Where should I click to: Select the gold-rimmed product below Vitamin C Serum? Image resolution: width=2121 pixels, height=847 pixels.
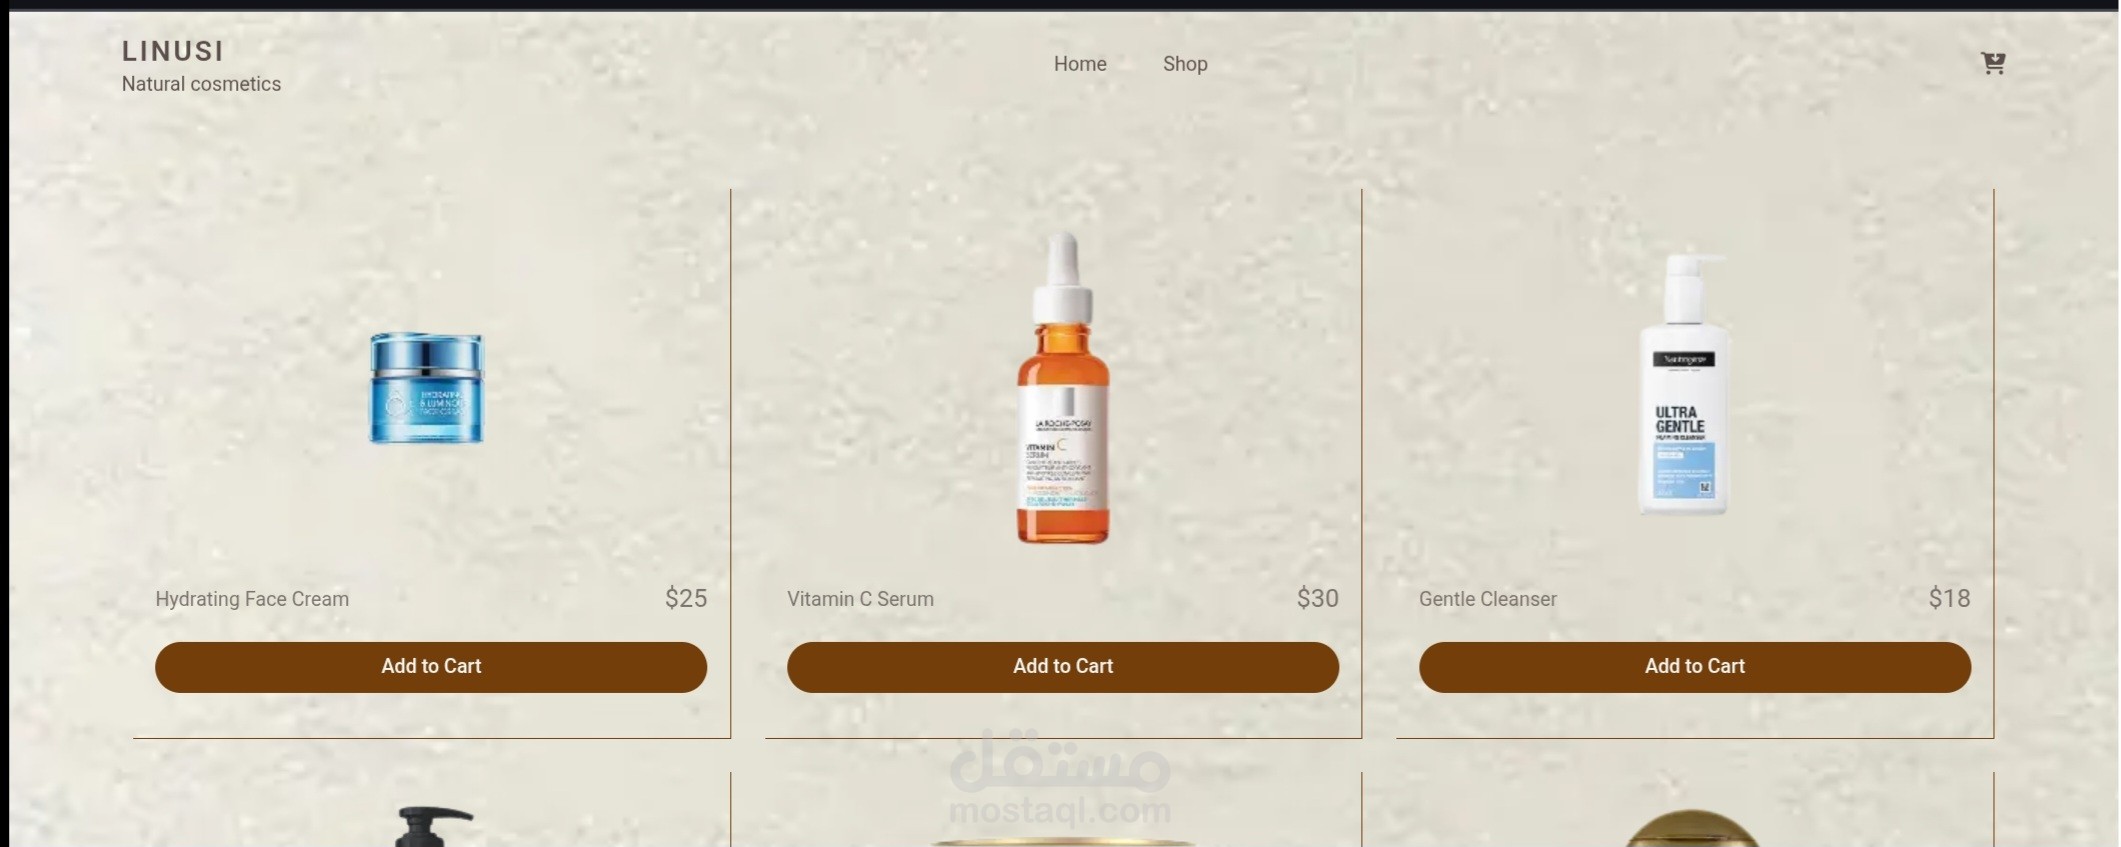coord(1063,842)
